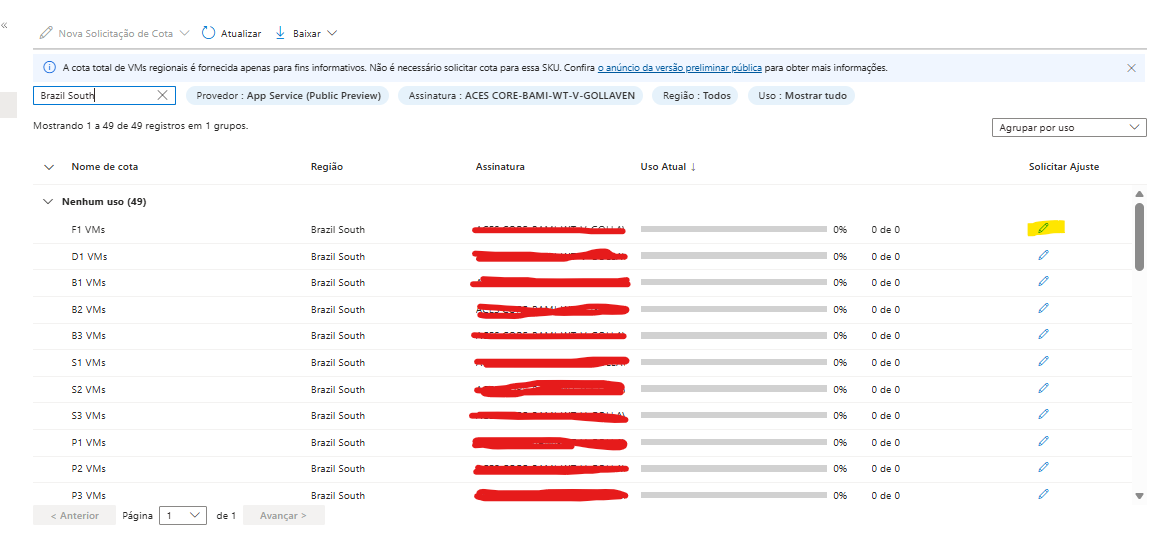The width and height of the screenshot is (1158, 537).
Task: Sort by the Nome de cota column
Action: [105, 167]
